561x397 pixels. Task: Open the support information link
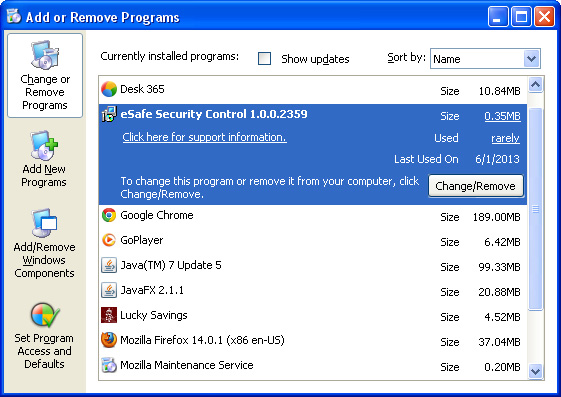204,137
